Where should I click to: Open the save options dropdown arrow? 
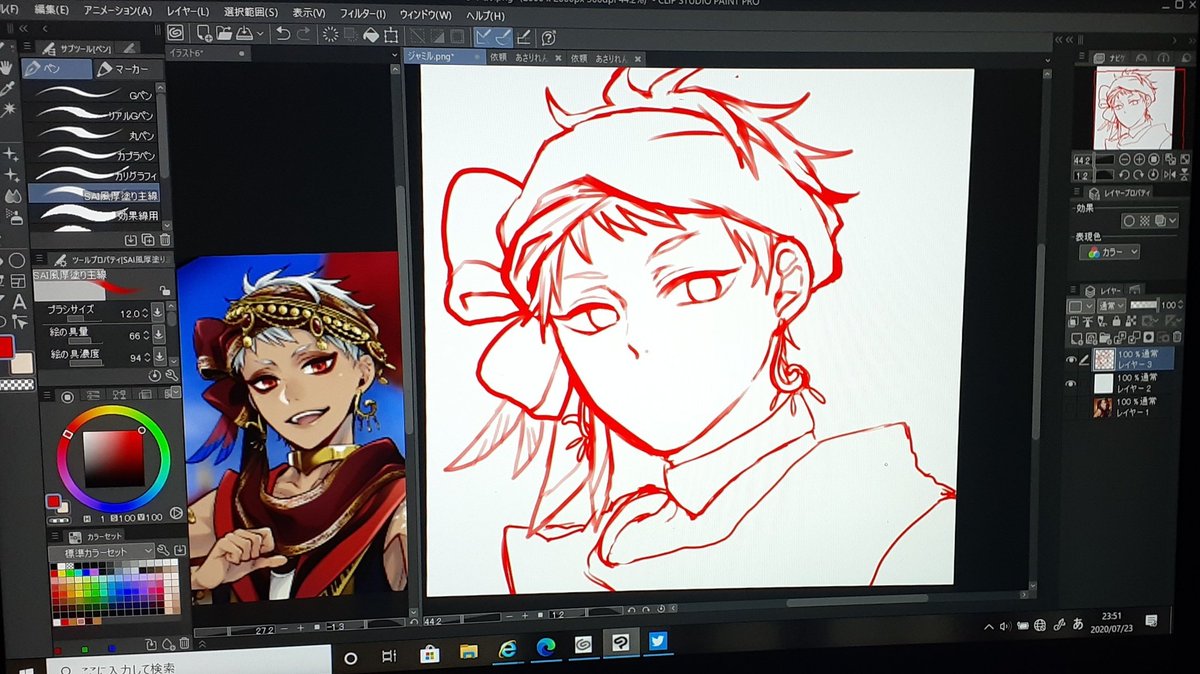(259, 34)
